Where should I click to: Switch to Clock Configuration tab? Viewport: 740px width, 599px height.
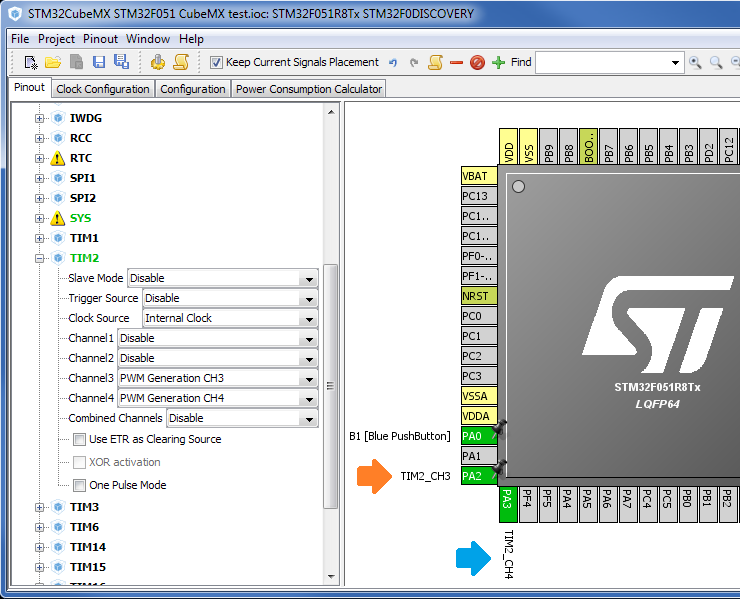pos(103,89)
